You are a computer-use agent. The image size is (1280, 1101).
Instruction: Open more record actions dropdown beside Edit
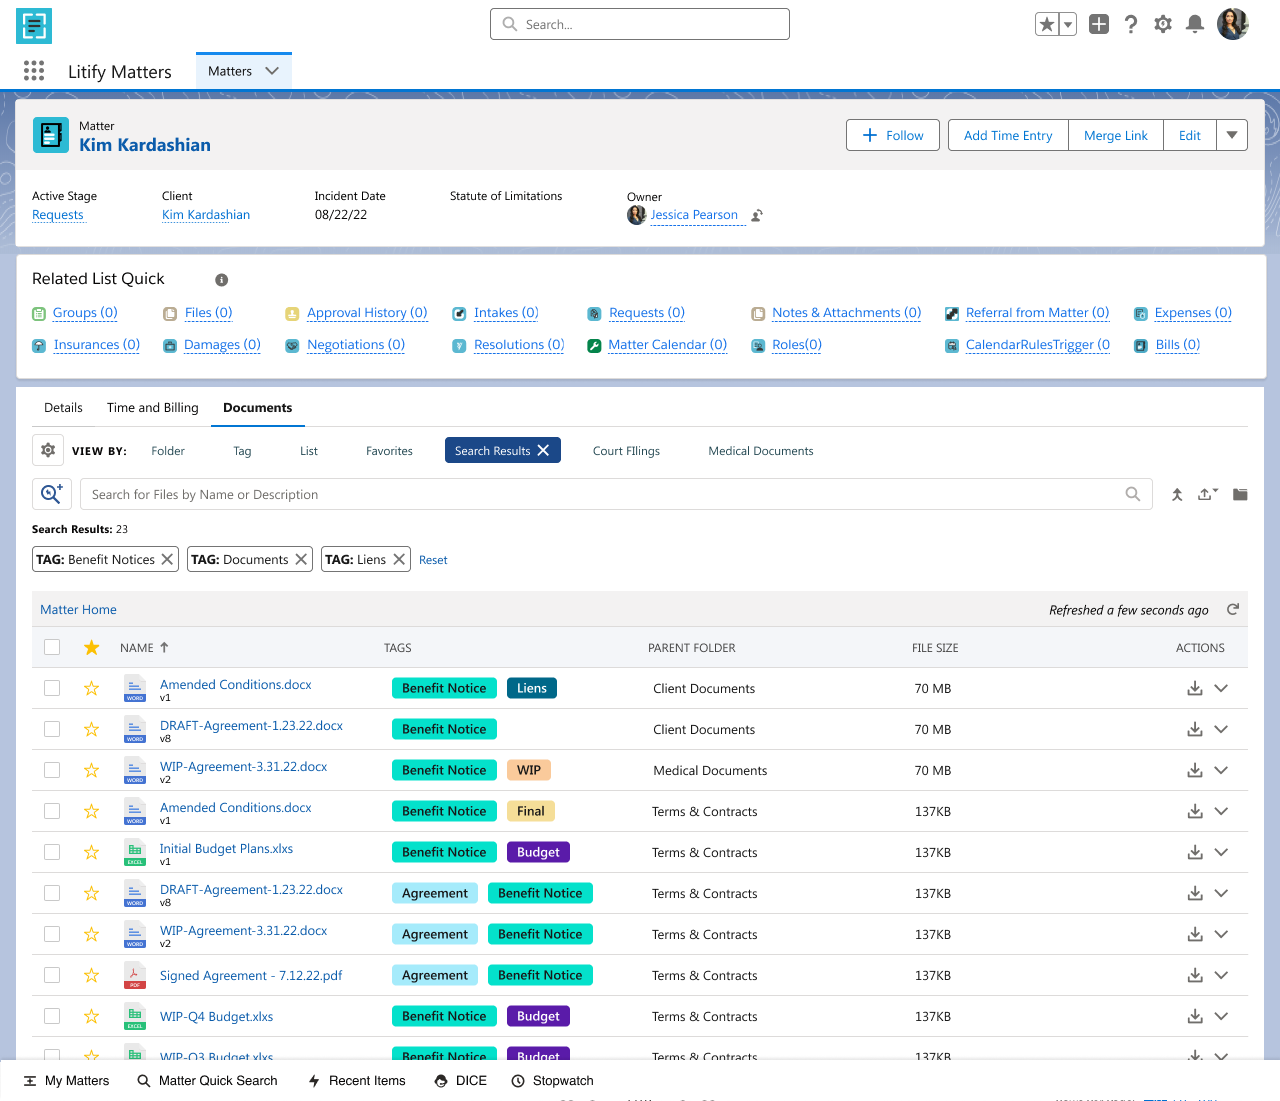click(1232, 135)
